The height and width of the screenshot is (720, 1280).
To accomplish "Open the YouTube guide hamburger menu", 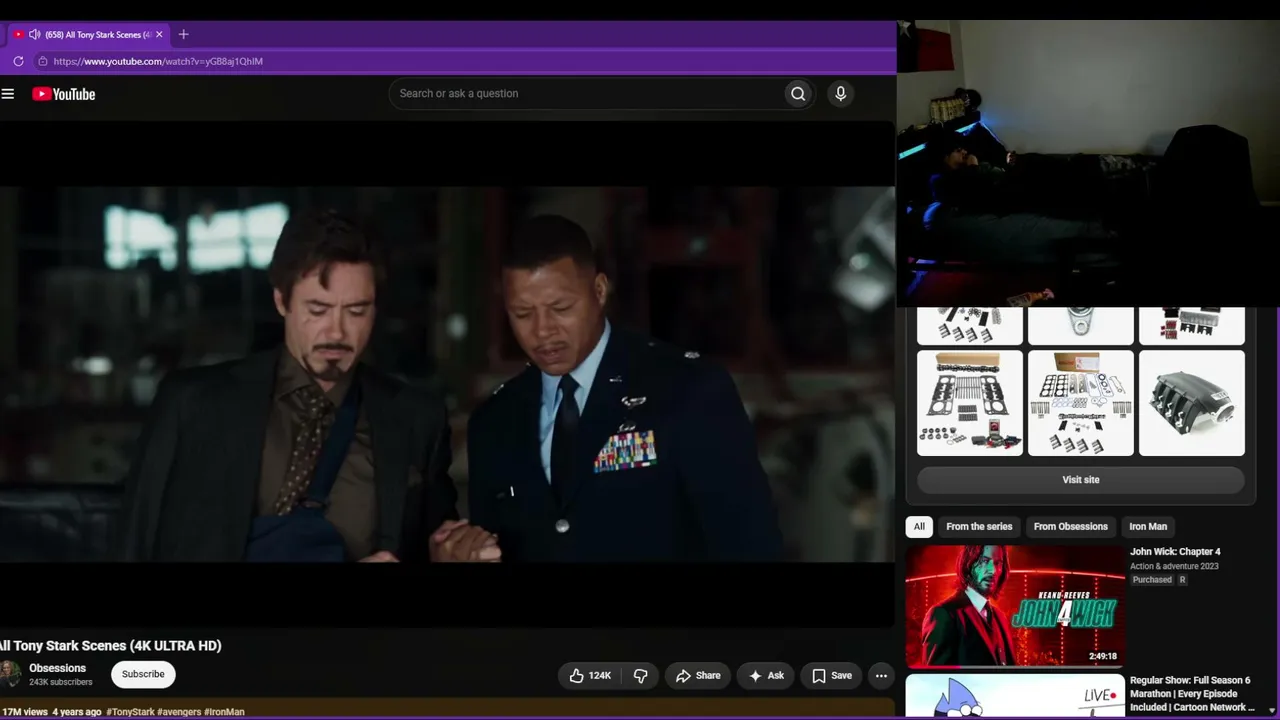I will [8, 94].
